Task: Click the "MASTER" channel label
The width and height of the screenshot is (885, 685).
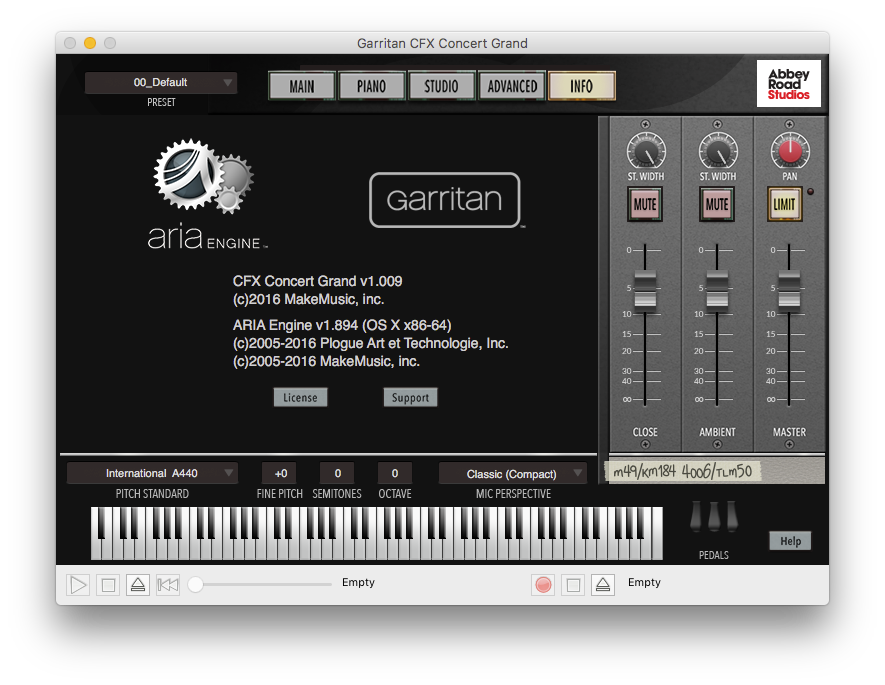Action: pyautogui.click(x=789, y=432)
